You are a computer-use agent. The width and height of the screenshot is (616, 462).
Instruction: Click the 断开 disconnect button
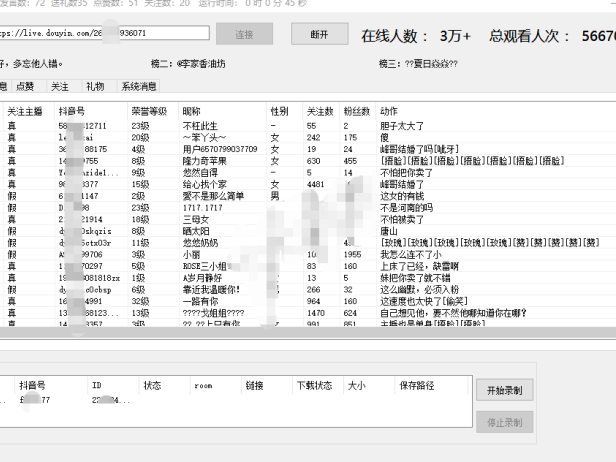(319, 34)
